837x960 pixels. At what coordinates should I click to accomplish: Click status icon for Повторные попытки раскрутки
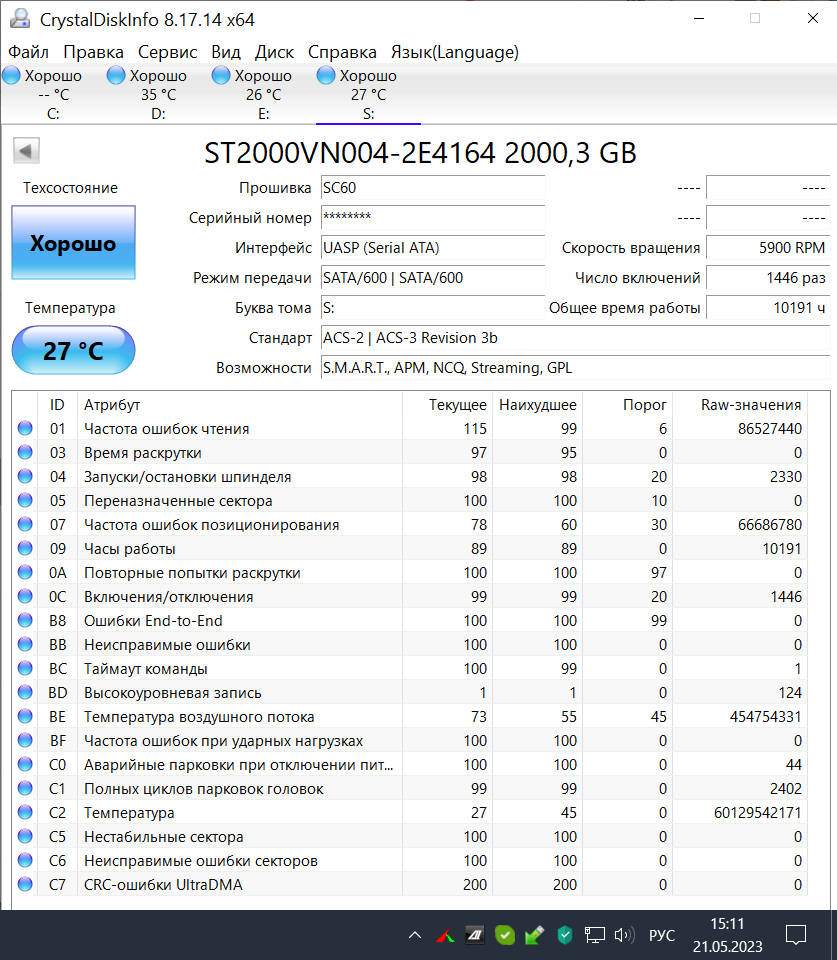[x=25, y=572]
